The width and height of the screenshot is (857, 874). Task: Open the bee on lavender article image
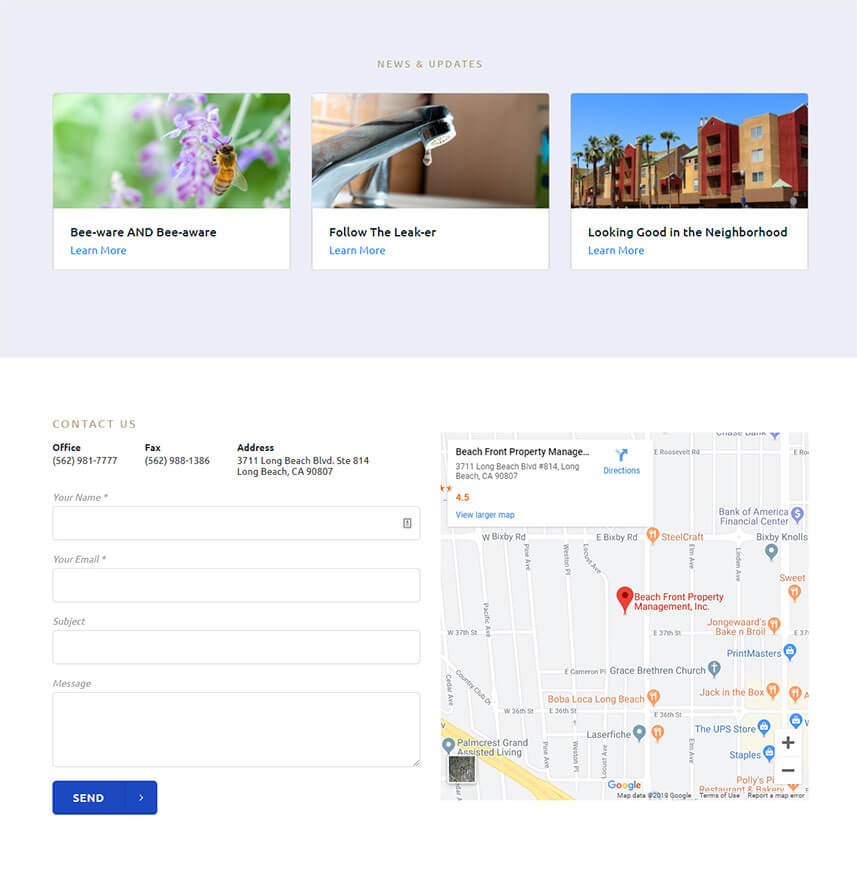coord(172,150)
